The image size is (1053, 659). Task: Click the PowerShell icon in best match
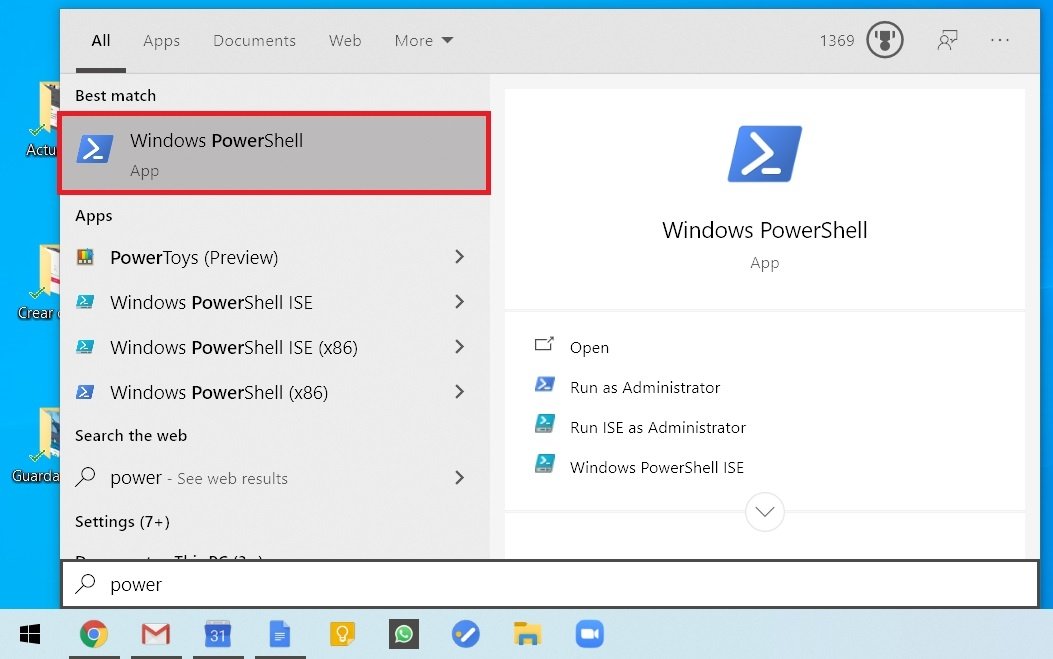(x=95, y=148)
